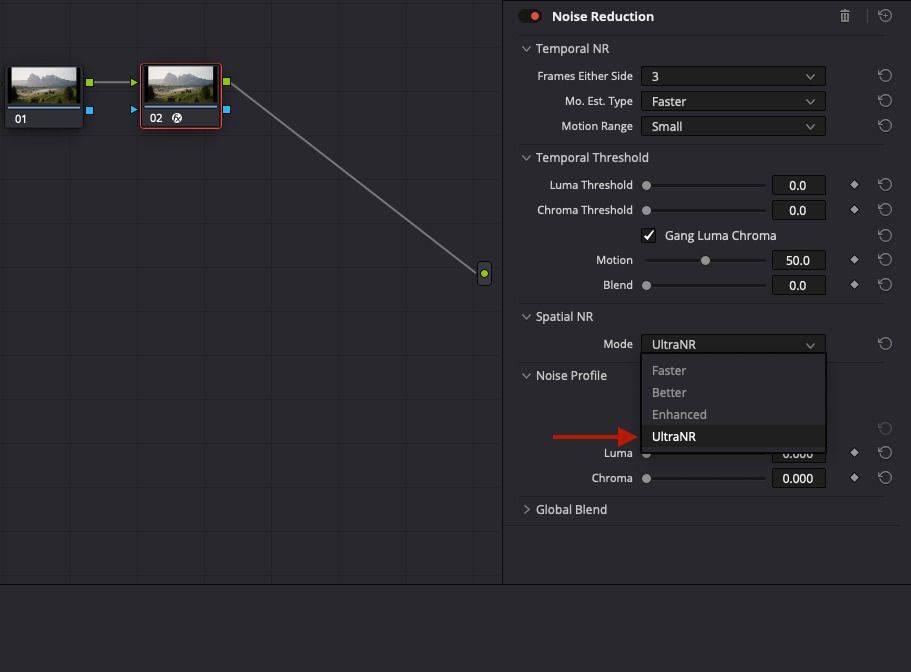The image size is (911, 672).
Task: Reset the Spatial NR Mode
Action: pos(884,343)
